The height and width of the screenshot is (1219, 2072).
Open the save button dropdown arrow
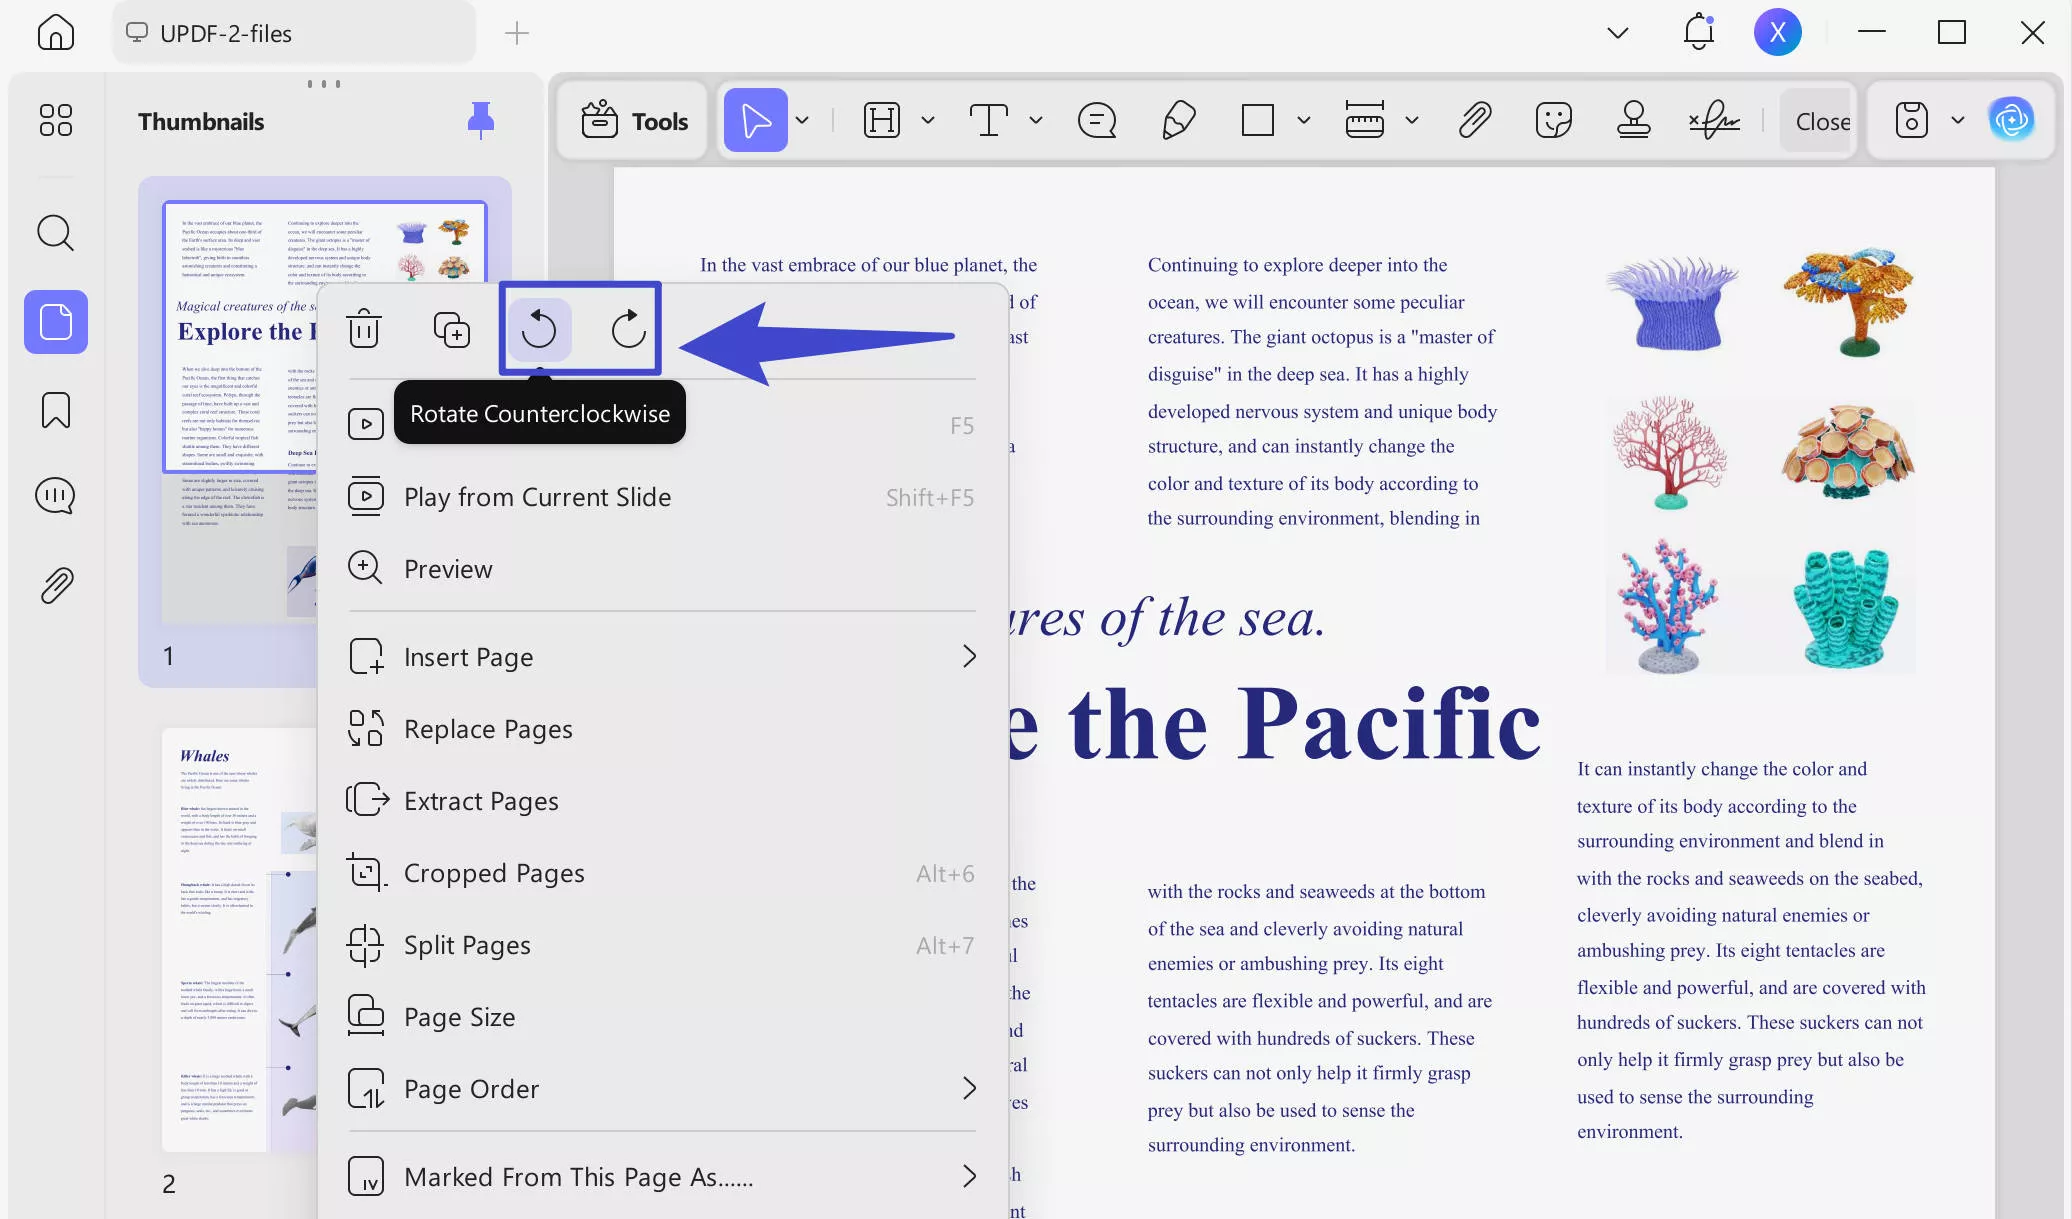click(1957, 120)
